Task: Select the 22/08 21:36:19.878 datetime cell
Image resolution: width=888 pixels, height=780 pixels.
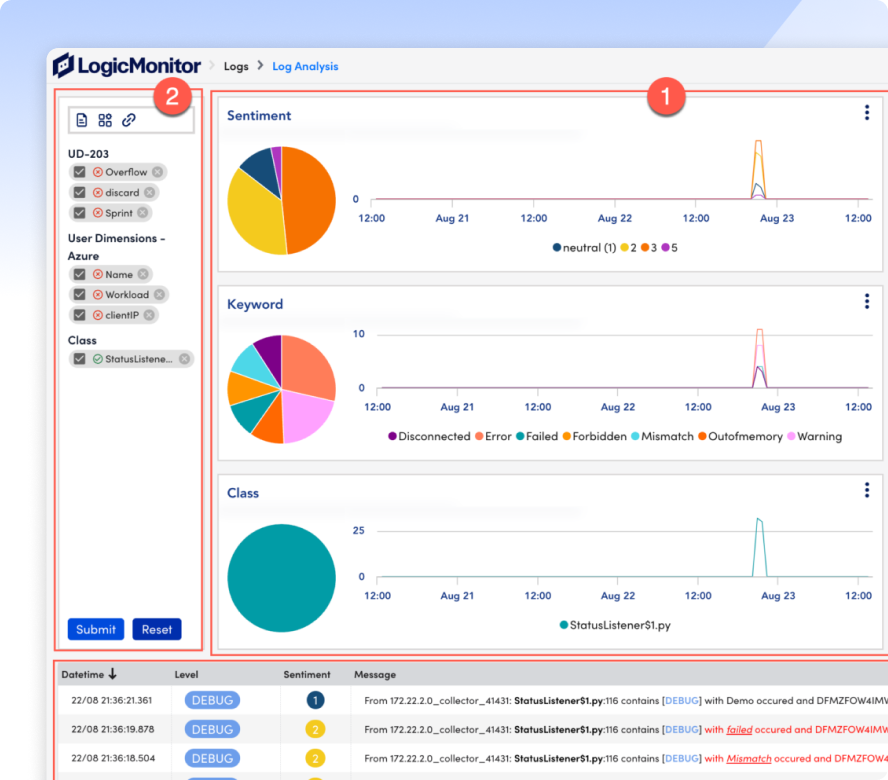Action: click(113, 730)
